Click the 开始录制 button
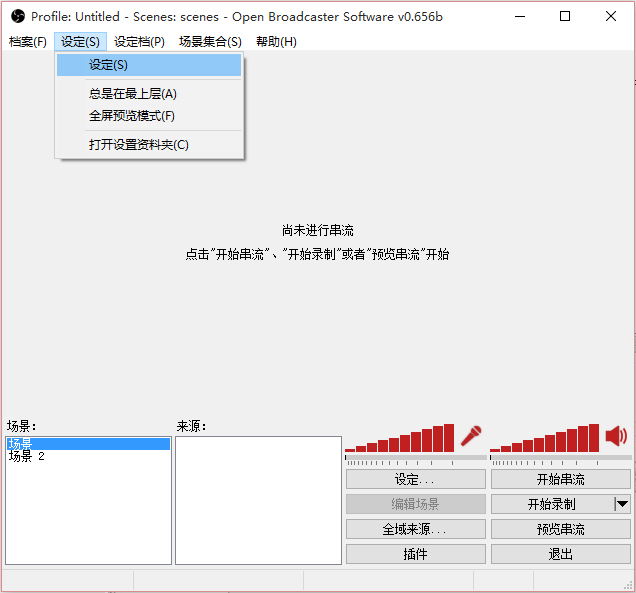The image size is (636, 593). click(x=552, y=504)
